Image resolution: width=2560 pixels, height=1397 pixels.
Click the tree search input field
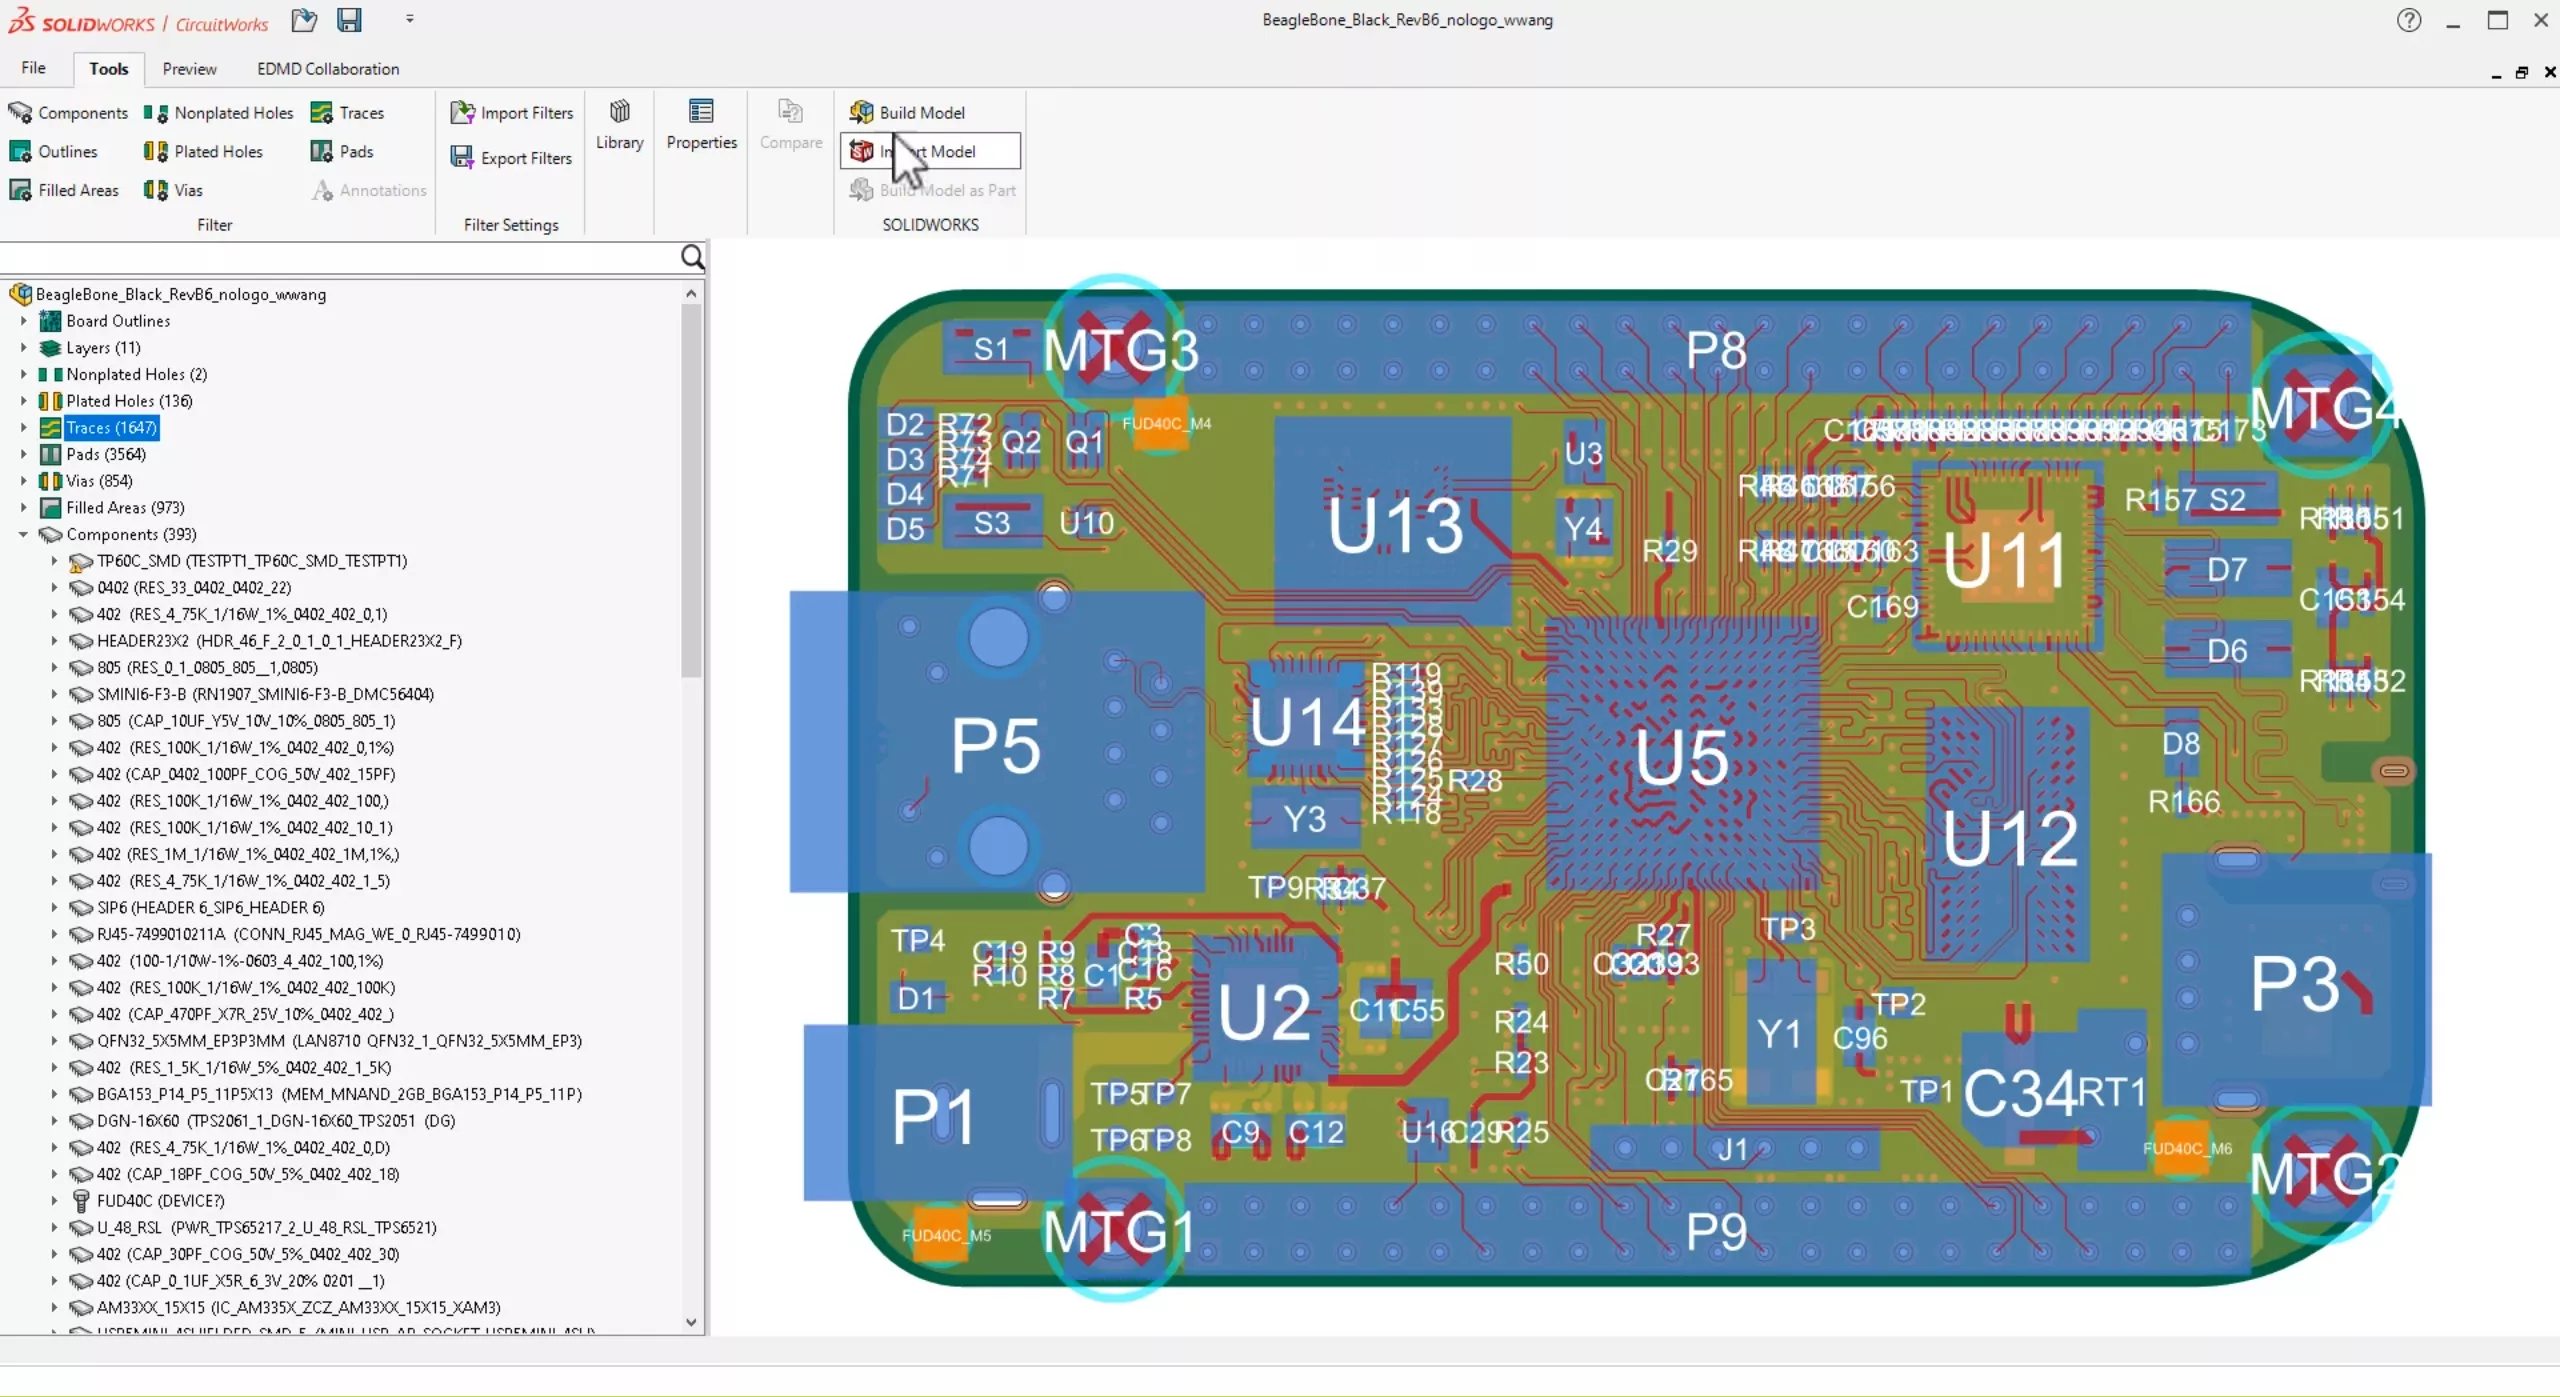pyautogui.click(x=340, y=258)
